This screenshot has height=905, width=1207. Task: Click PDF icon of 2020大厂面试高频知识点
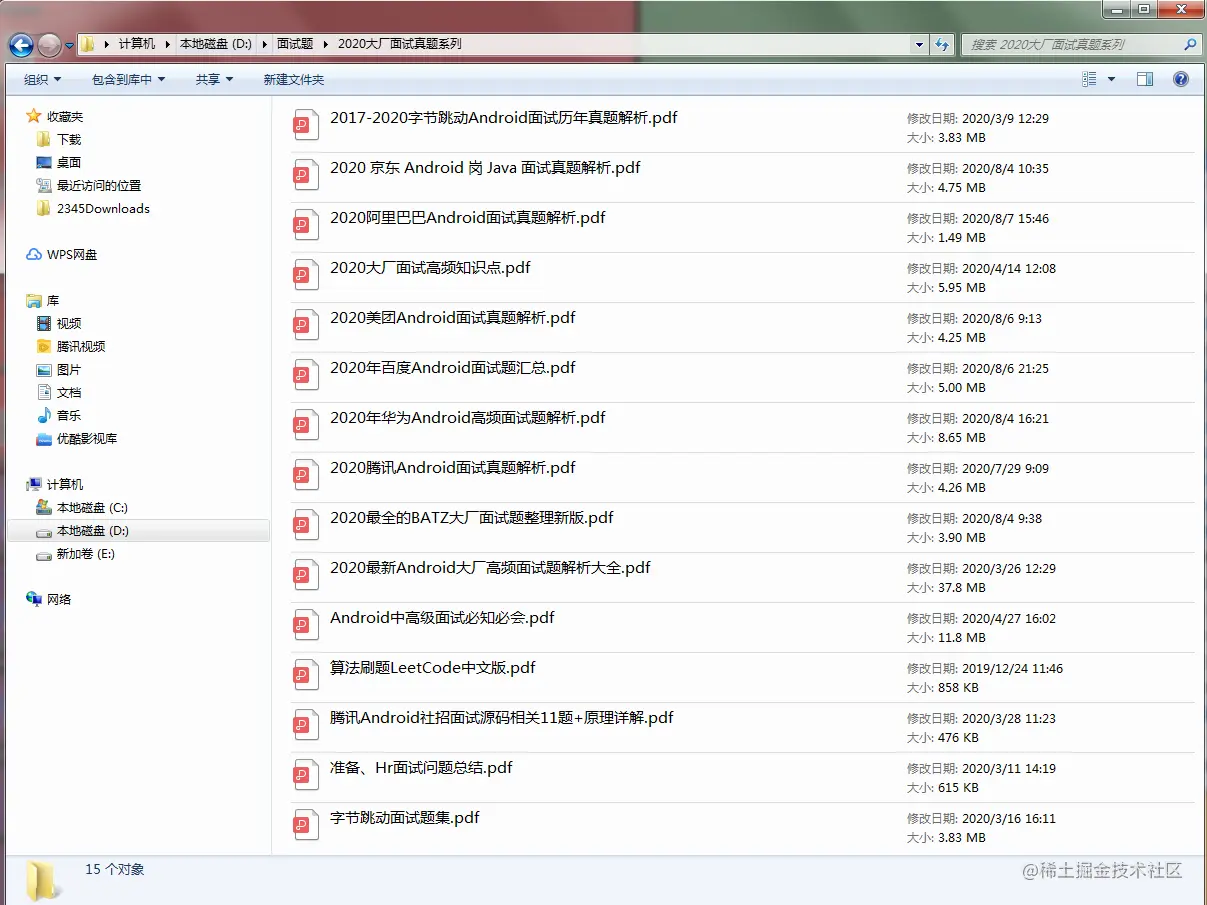[x=305, y=276]
